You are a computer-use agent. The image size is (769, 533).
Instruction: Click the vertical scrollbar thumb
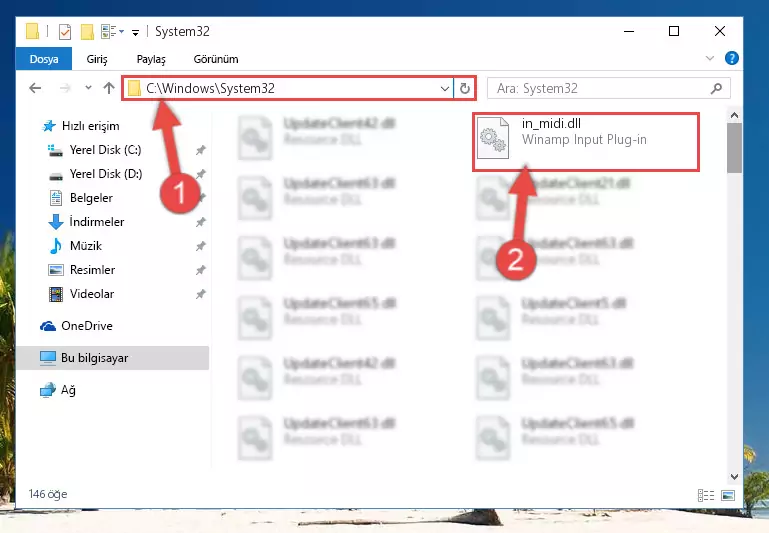[734, 148]
